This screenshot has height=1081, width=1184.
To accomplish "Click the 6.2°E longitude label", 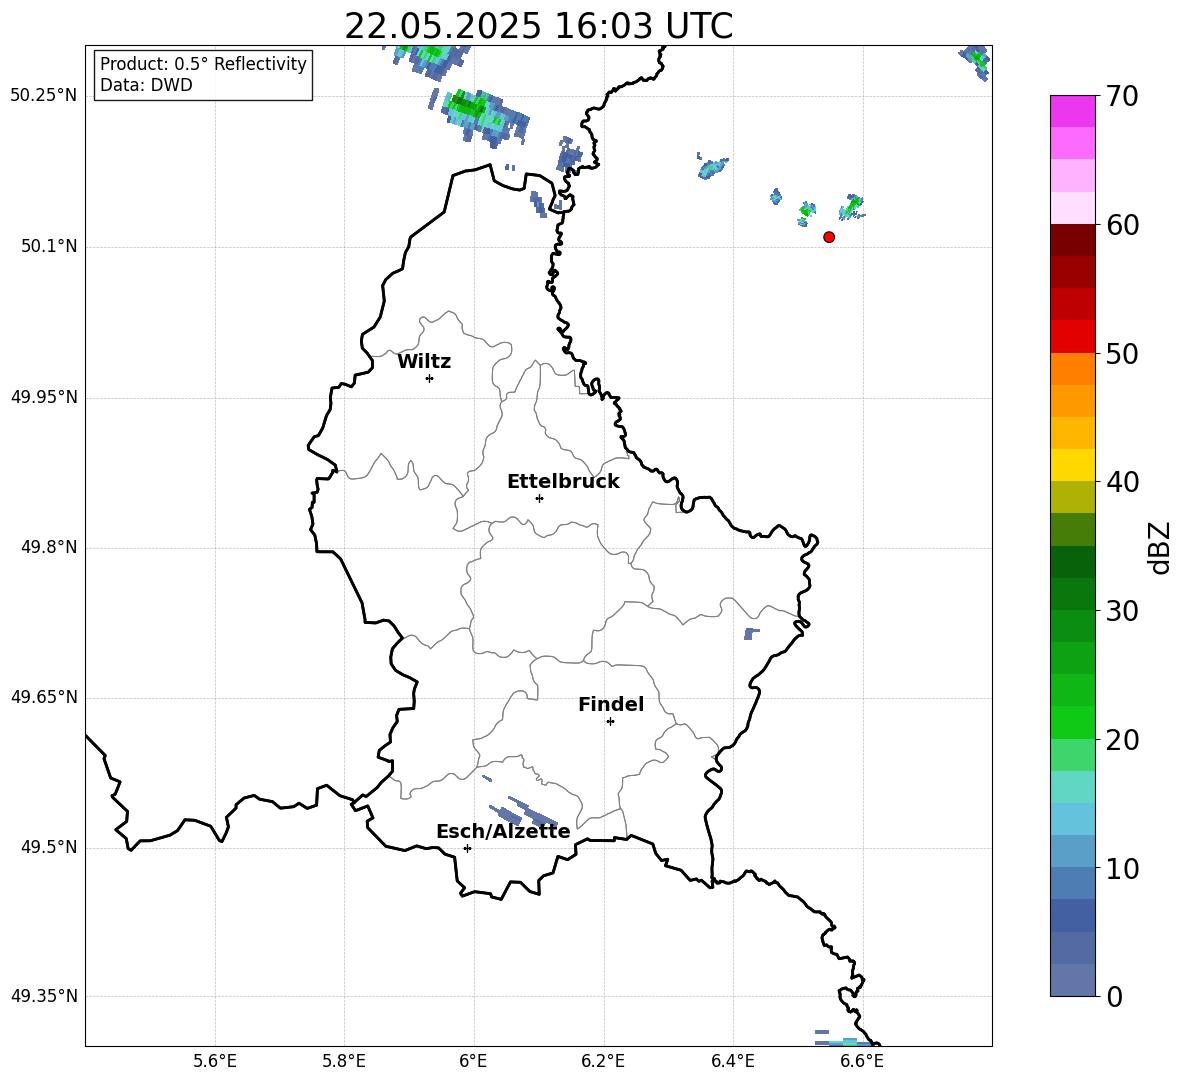I will (603, 1061).
